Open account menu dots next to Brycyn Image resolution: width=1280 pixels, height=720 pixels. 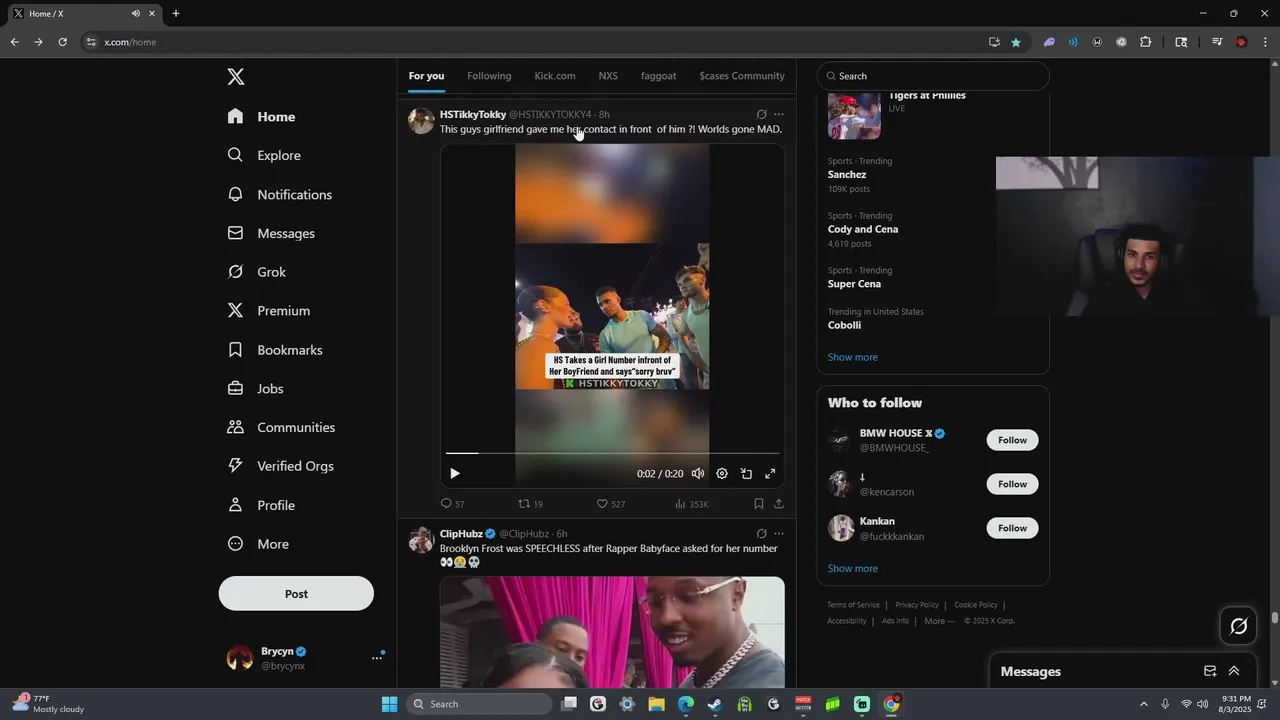coord(377,657)
